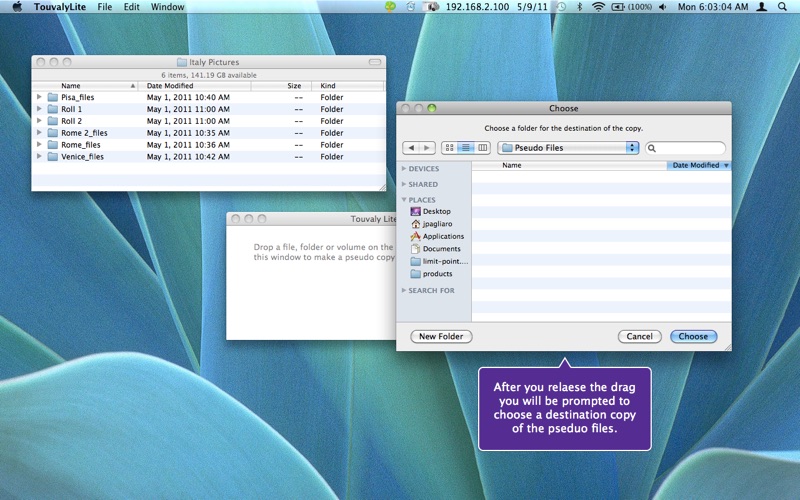Image resolution: width=800 pixels, height=500 pixels.
Task: Expand the Rome_files folder
Action: click(x=39, y=144)
